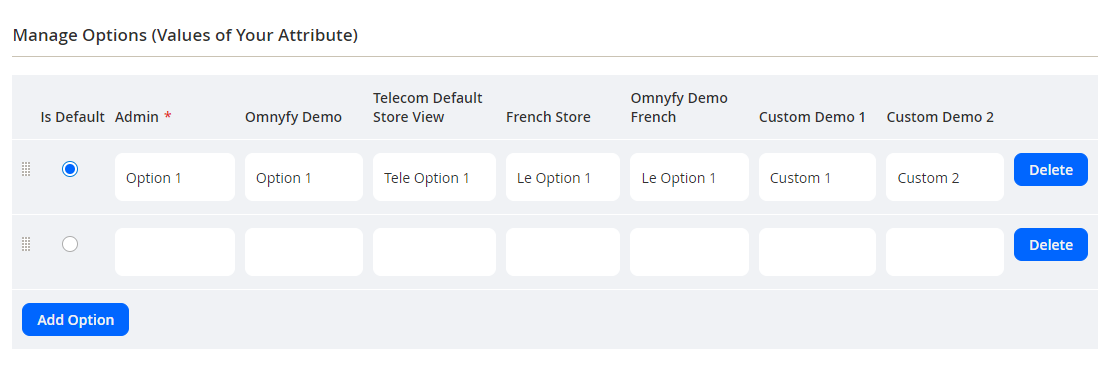This screenshot has width=1109, height=366.
Task: Click the Custom 1 input field
Action: (x=818, y=177)
